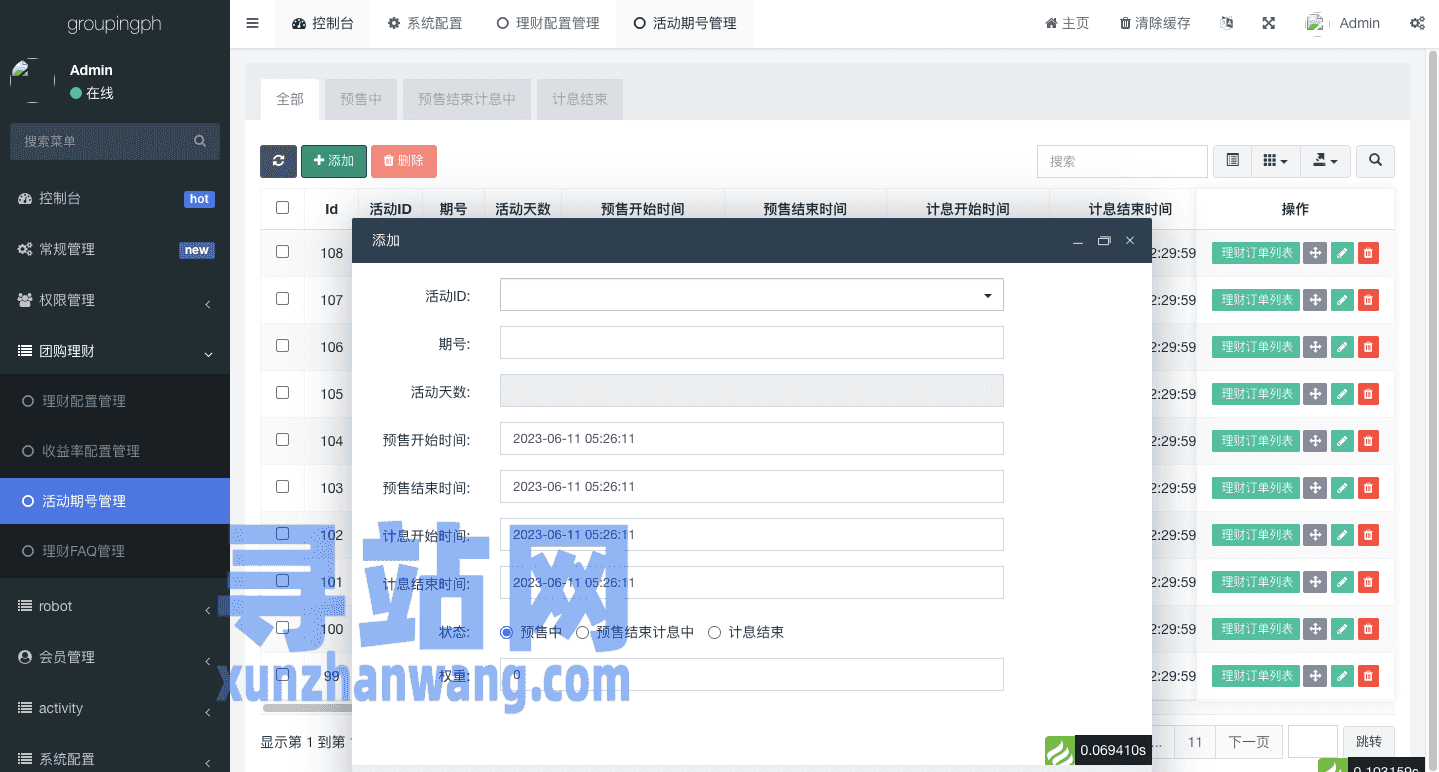The image size is (1439, 772).
Task: Collapse the 团购理财 sidebar menu
Action: click(115, 351)
